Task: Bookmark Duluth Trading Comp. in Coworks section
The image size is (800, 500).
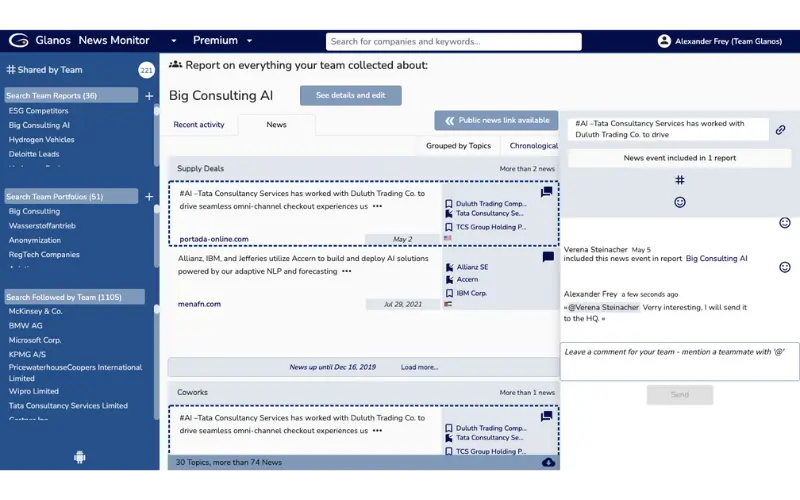Action: coord(449,428)
